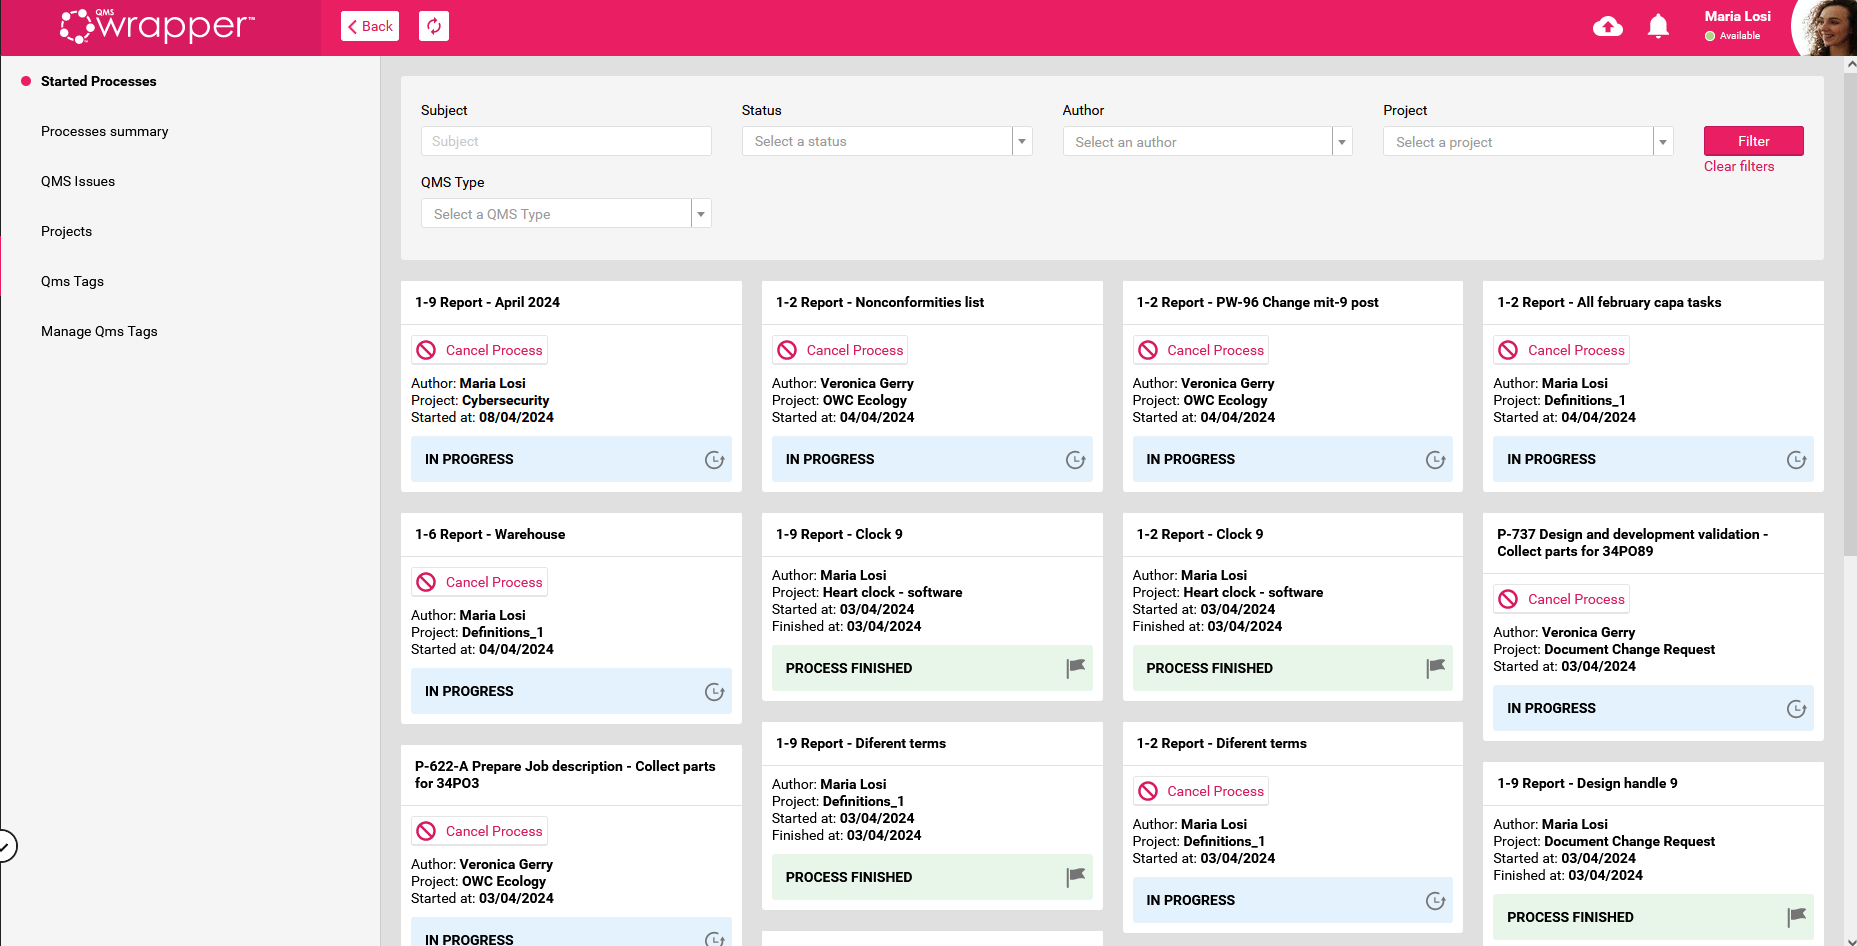
Task: Cancel Process for Nonconformities list report
Action: [x=840, y=350]
